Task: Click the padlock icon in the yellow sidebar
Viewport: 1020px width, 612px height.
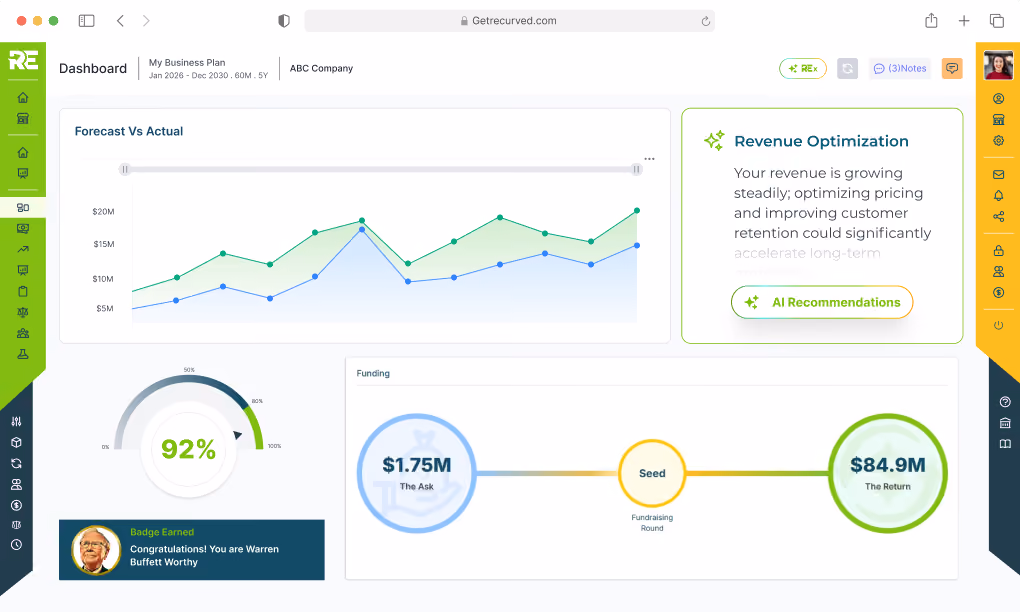Action: [999, 250]
